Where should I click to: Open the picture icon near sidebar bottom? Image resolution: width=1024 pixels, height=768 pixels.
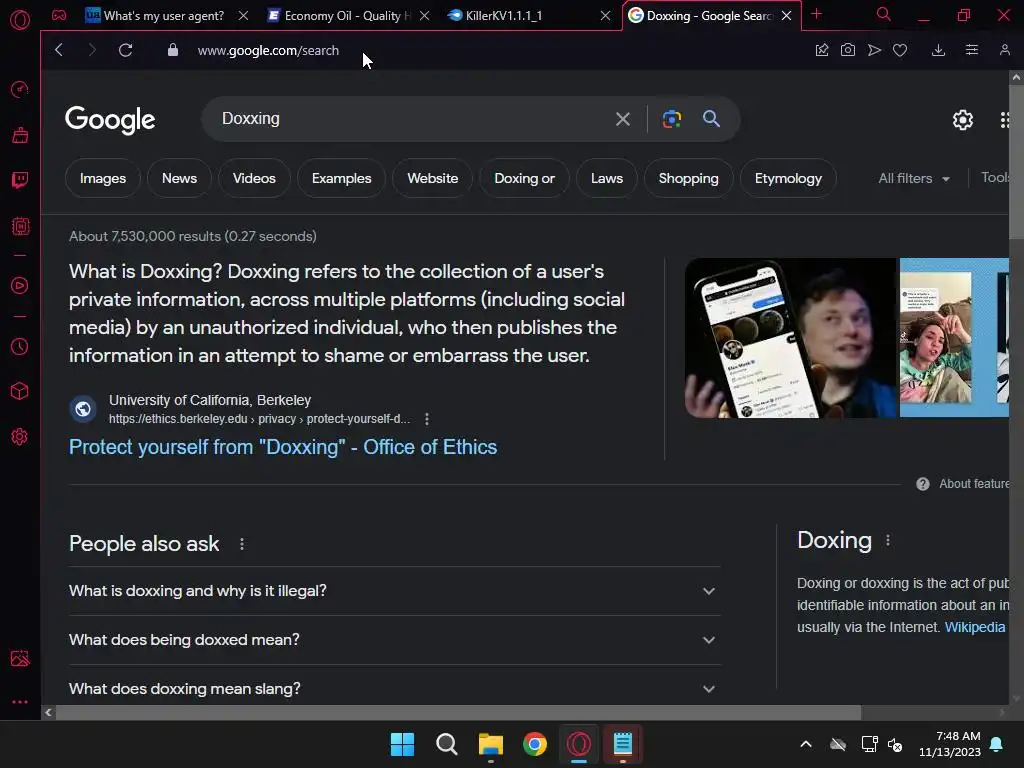(20, 658)
